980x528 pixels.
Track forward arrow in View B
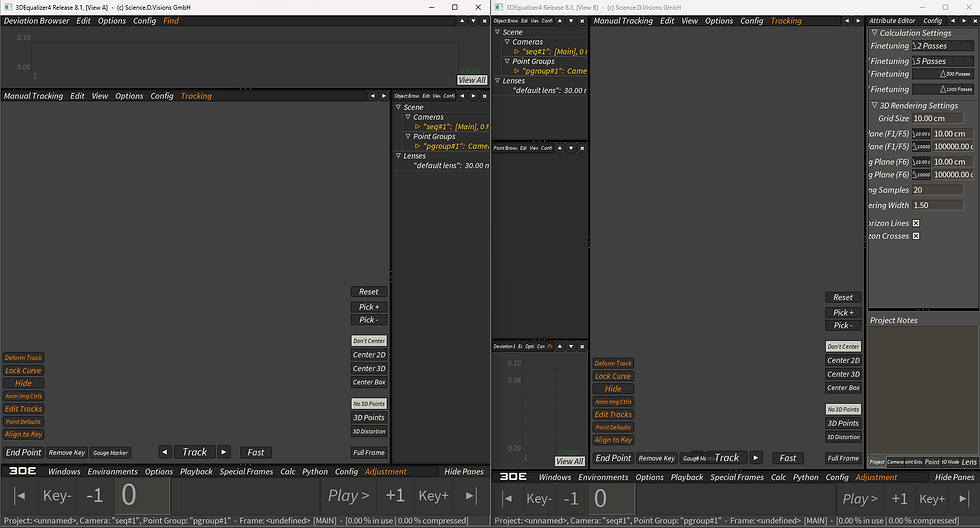tap(756, 457)
